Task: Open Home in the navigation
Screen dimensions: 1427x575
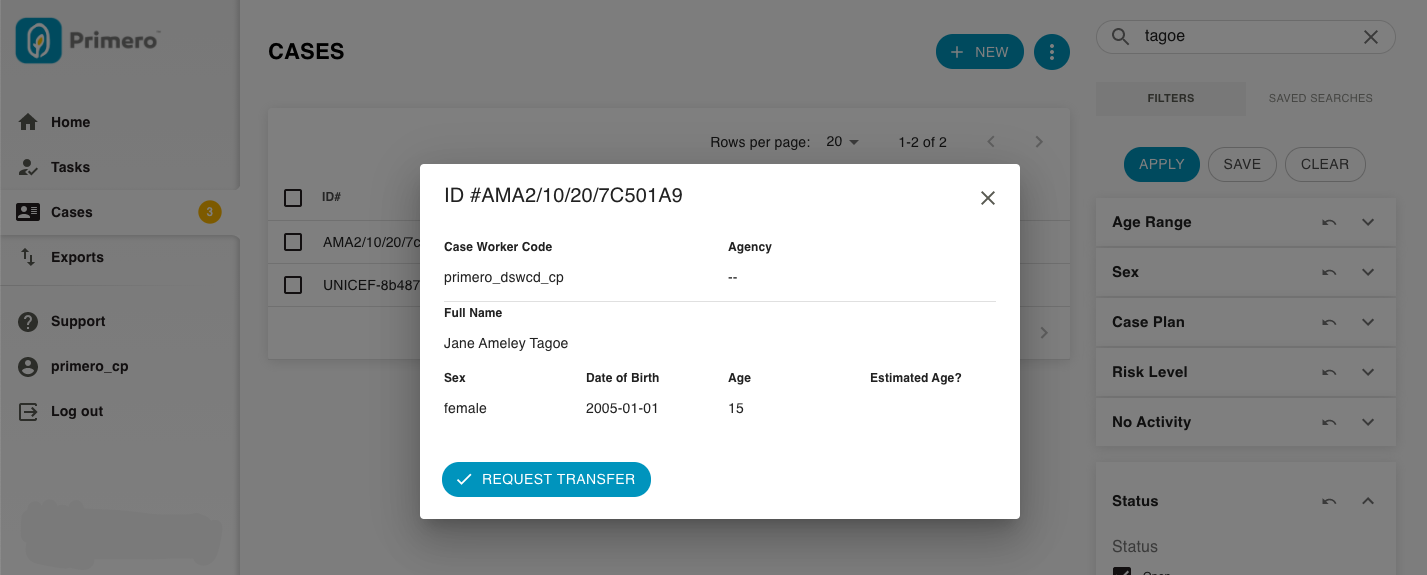Action: (x=71, y=122)
